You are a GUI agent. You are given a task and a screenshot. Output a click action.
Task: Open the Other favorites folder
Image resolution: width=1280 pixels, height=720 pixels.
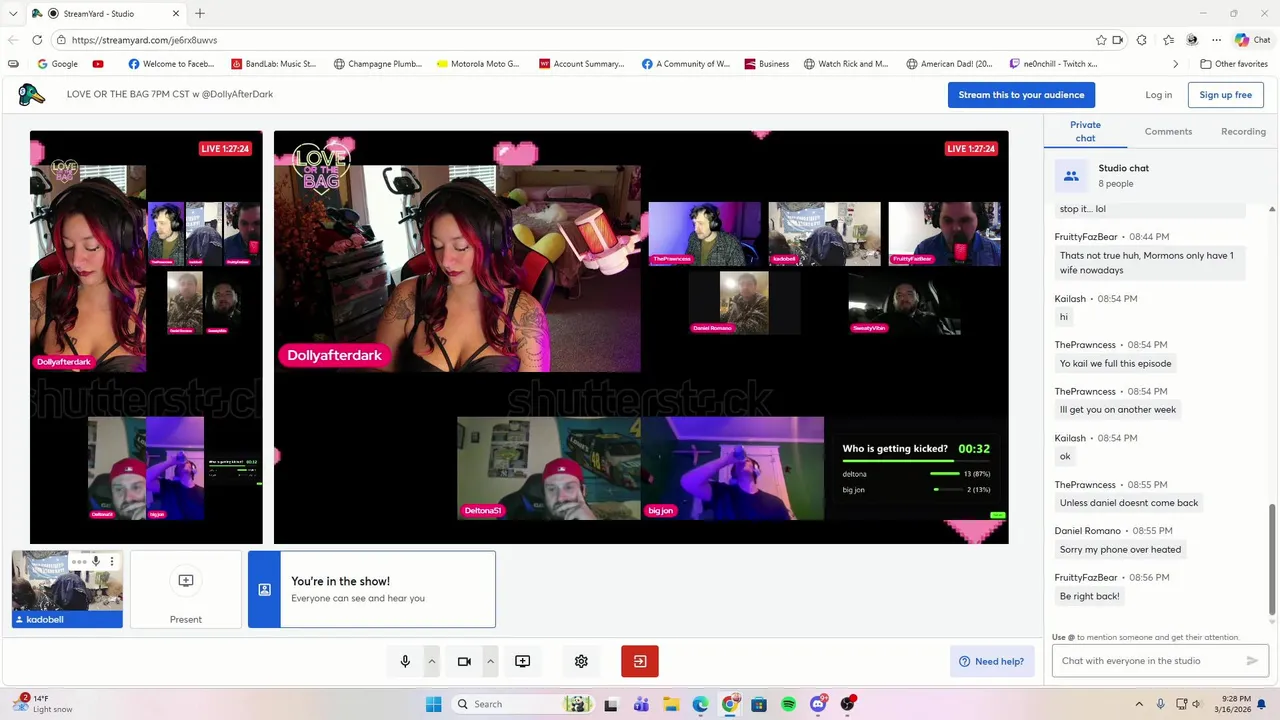coord(1234,64)
